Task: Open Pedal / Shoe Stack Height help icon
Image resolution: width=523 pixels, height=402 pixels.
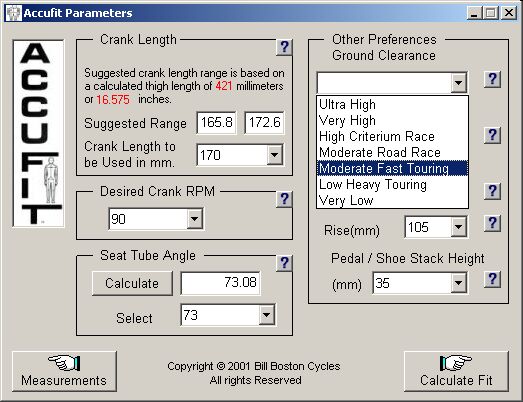Action: 492,279
